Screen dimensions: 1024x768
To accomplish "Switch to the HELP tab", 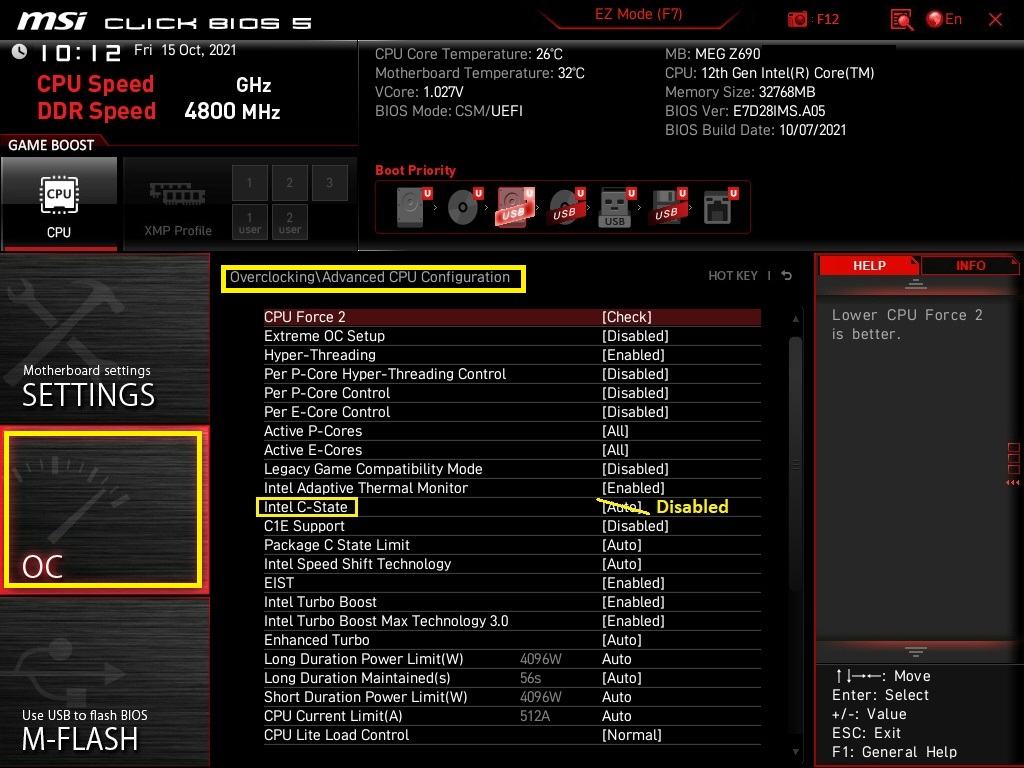I will pyautogui.click(x=869, y=265).
